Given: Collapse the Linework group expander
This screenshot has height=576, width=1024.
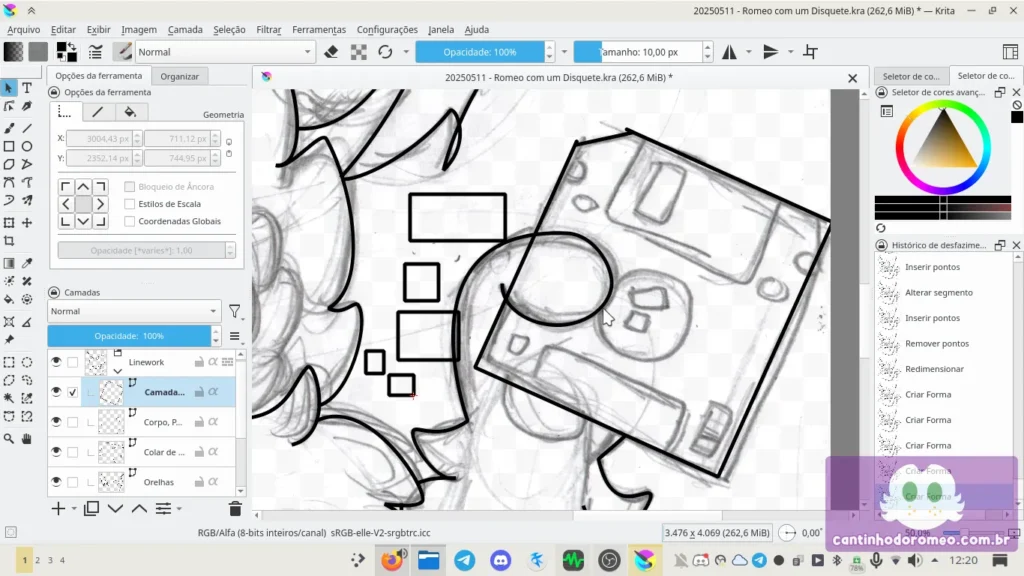Looking at the screenshot, I should 118,370.
